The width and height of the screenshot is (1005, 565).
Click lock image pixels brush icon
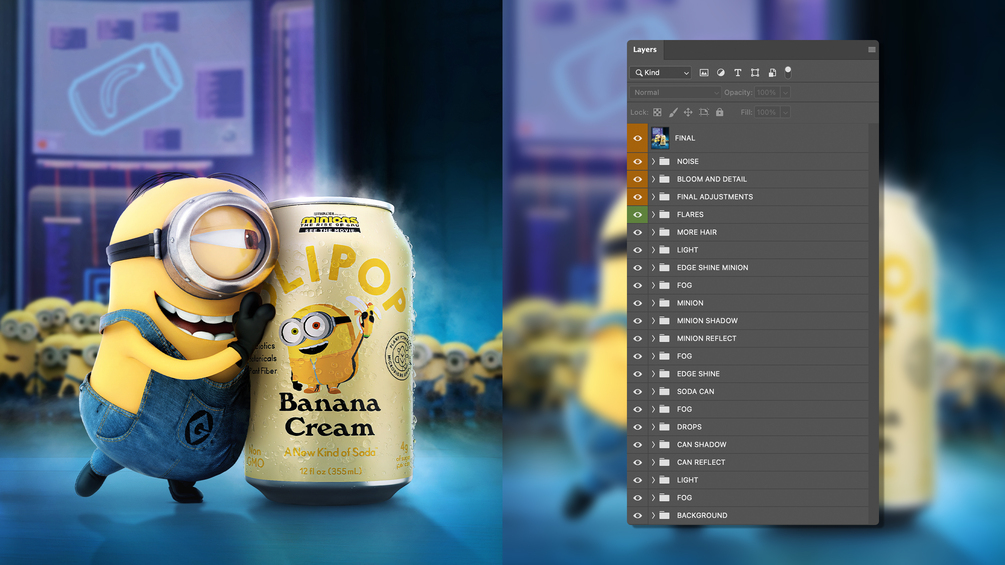click(673, 112)
